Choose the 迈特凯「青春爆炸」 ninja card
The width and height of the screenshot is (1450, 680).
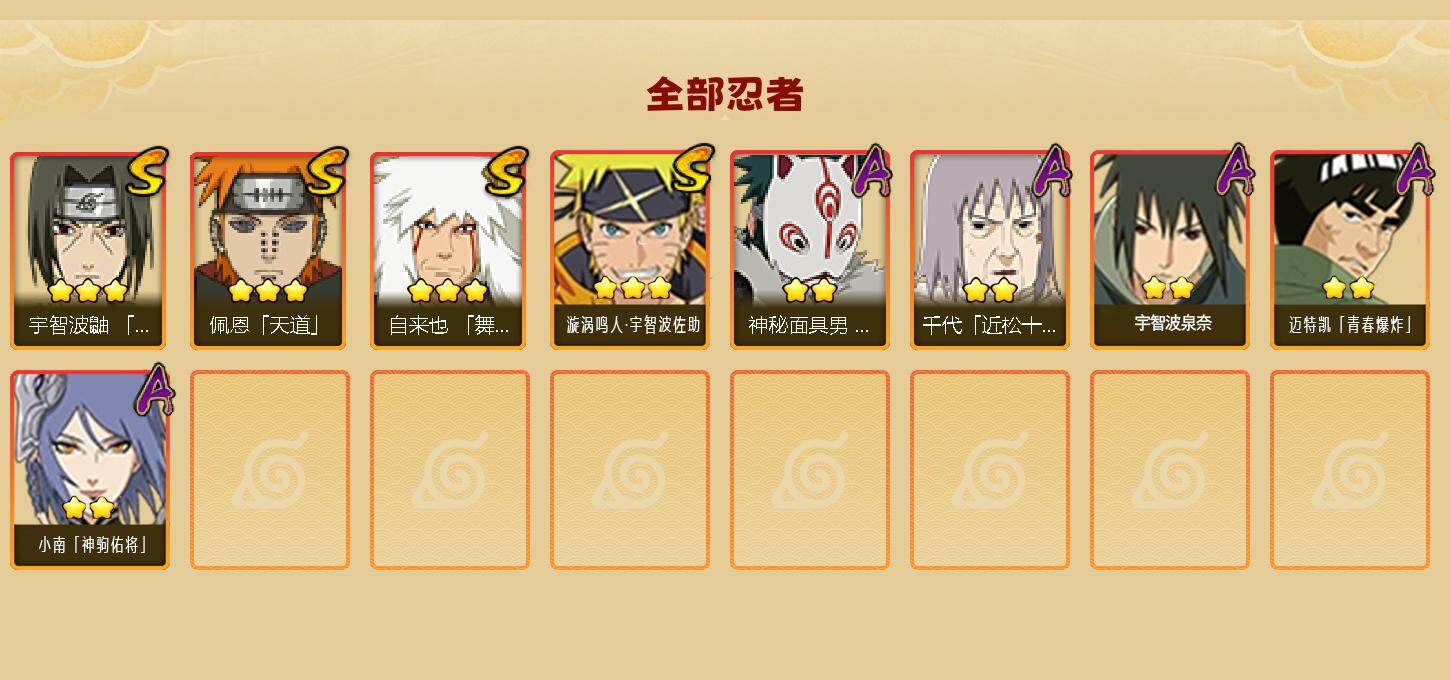[x=1350, y=250]
